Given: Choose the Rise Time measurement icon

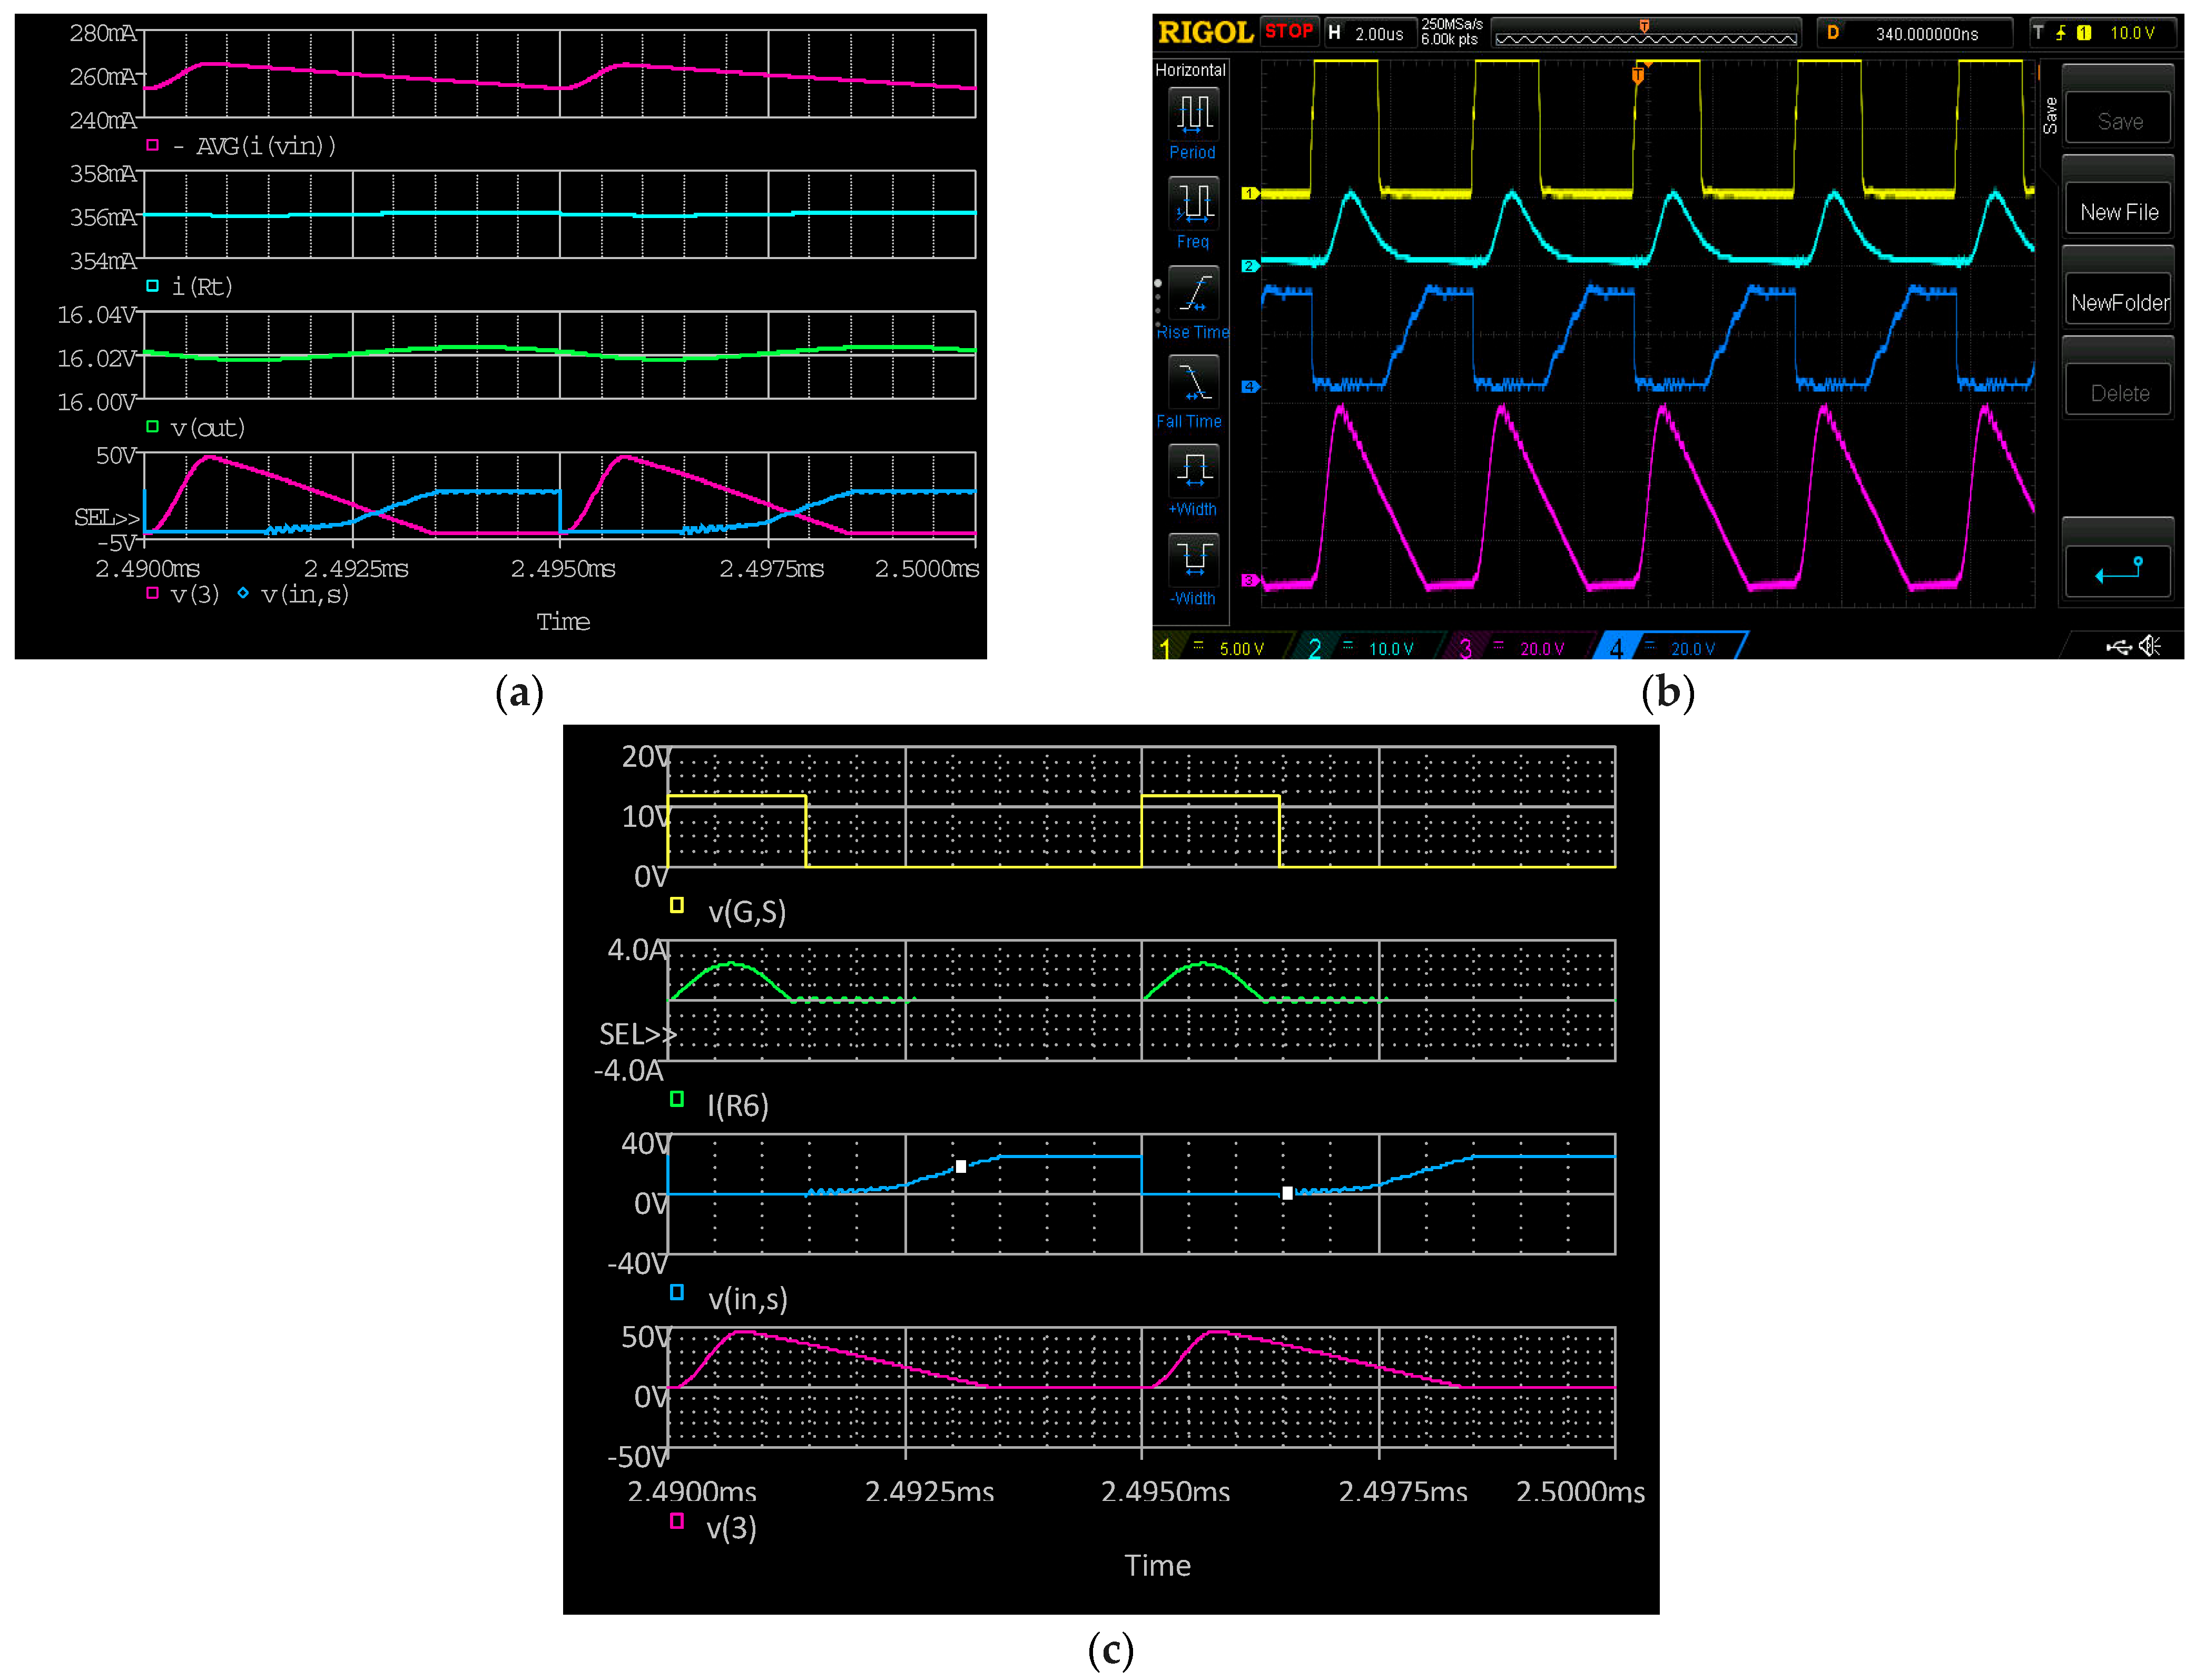Looking at the screenshot, I should [1193, 292].
